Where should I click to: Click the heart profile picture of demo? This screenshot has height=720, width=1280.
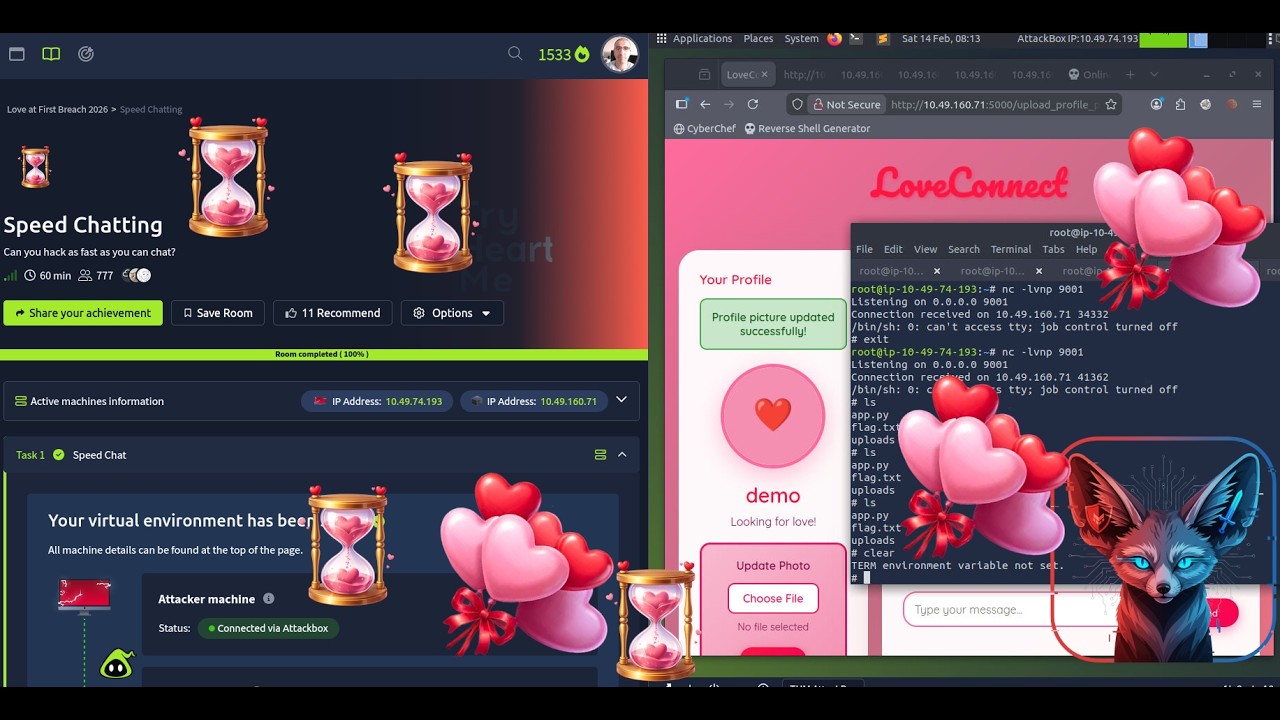point(773,415)
